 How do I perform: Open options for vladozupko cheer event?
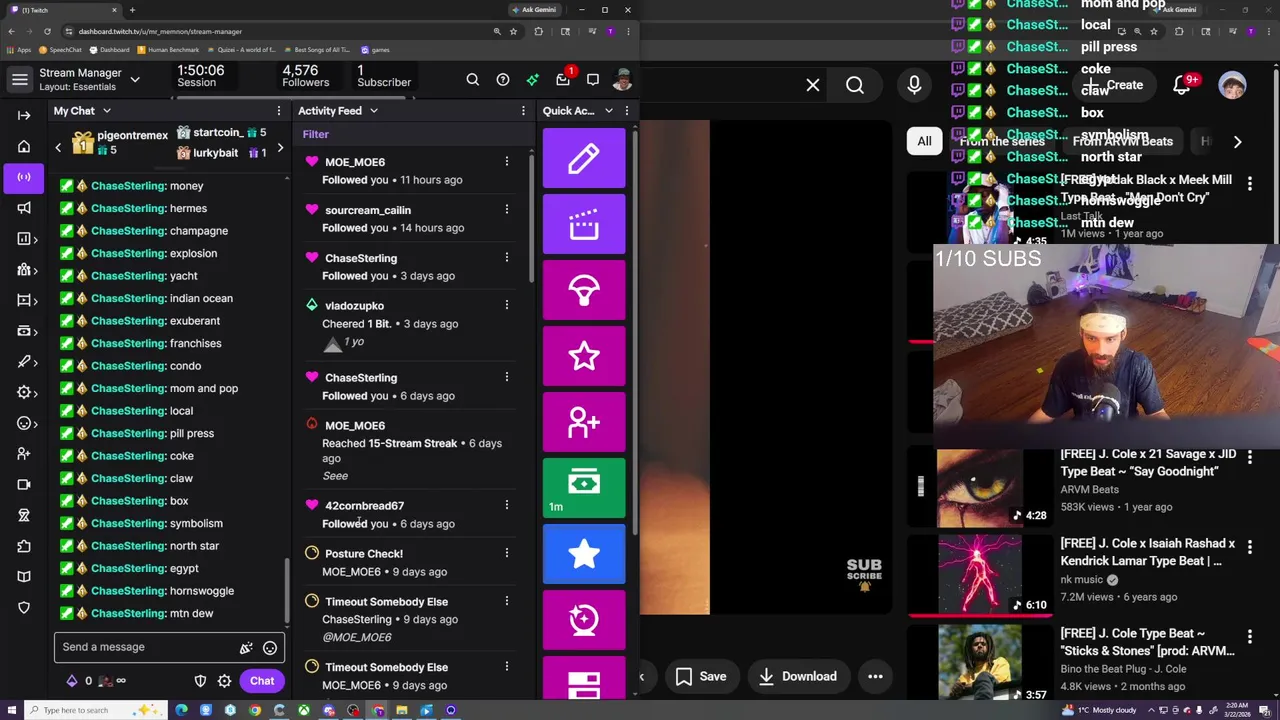507,305
